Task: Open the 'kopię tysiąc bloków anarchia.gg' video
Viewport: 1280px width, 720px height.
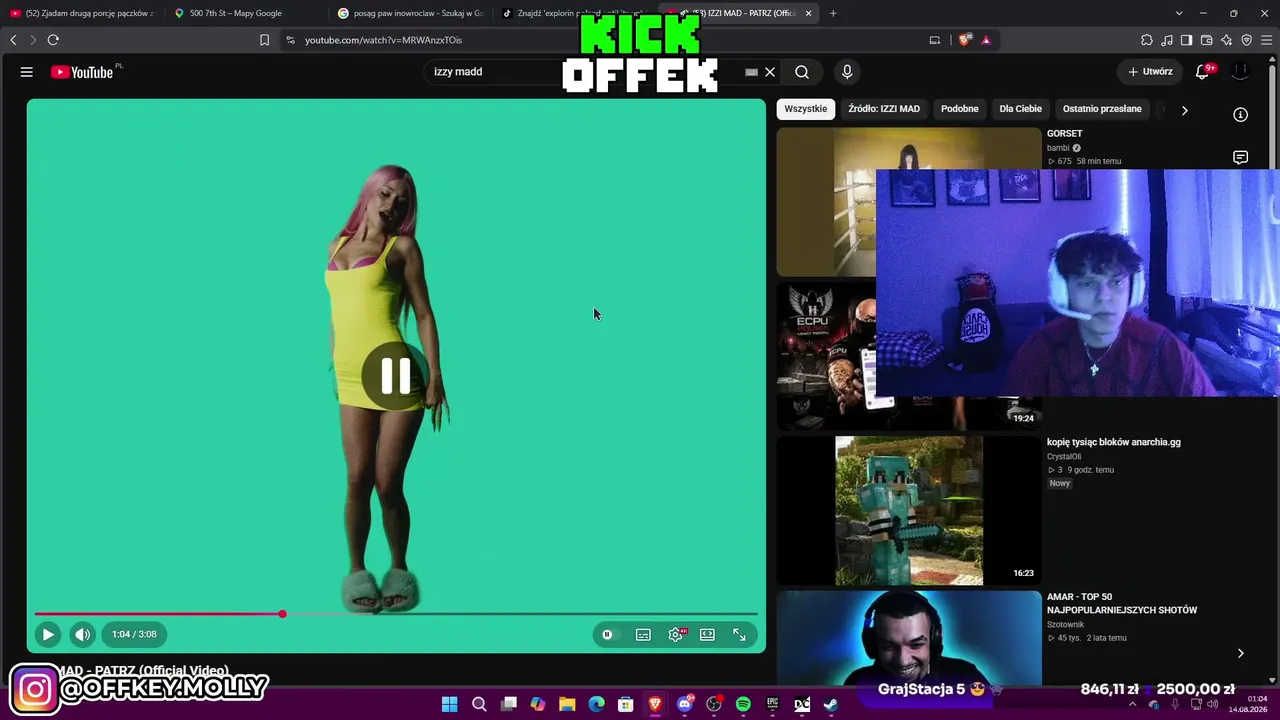Action: (1113, 442)
